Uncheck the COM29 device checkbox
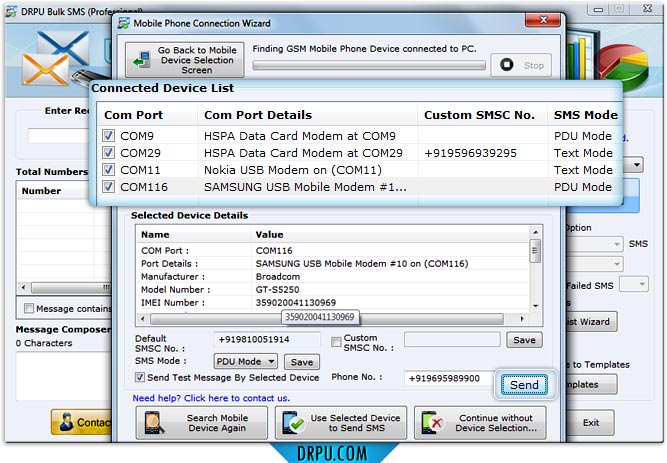 [108, 153]
